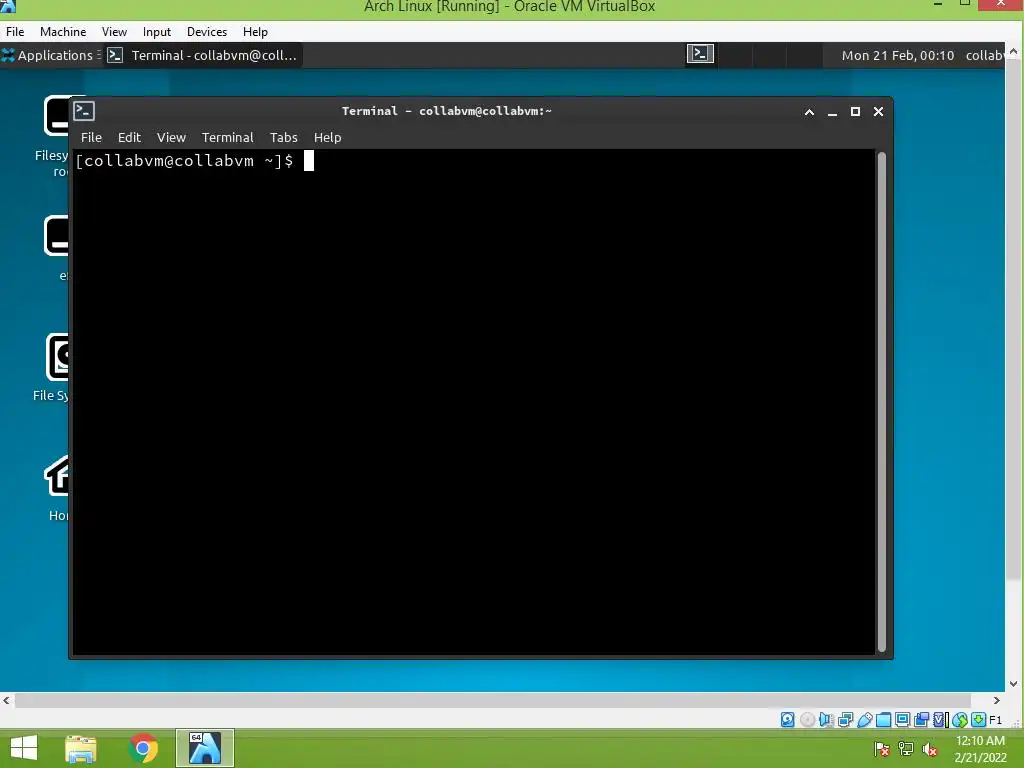Click the VirtualBox network indicator
The height and width of the screenshot is (768, 1024).
point(845,720)
